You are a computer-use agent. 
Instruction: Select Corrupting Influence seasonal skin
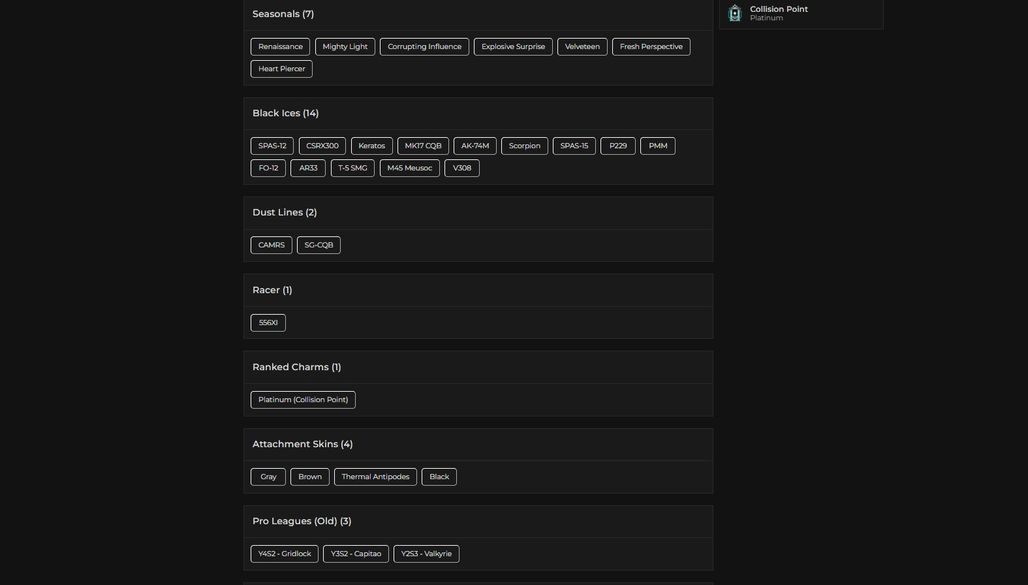pyautogui.click(x=424, y=47)
